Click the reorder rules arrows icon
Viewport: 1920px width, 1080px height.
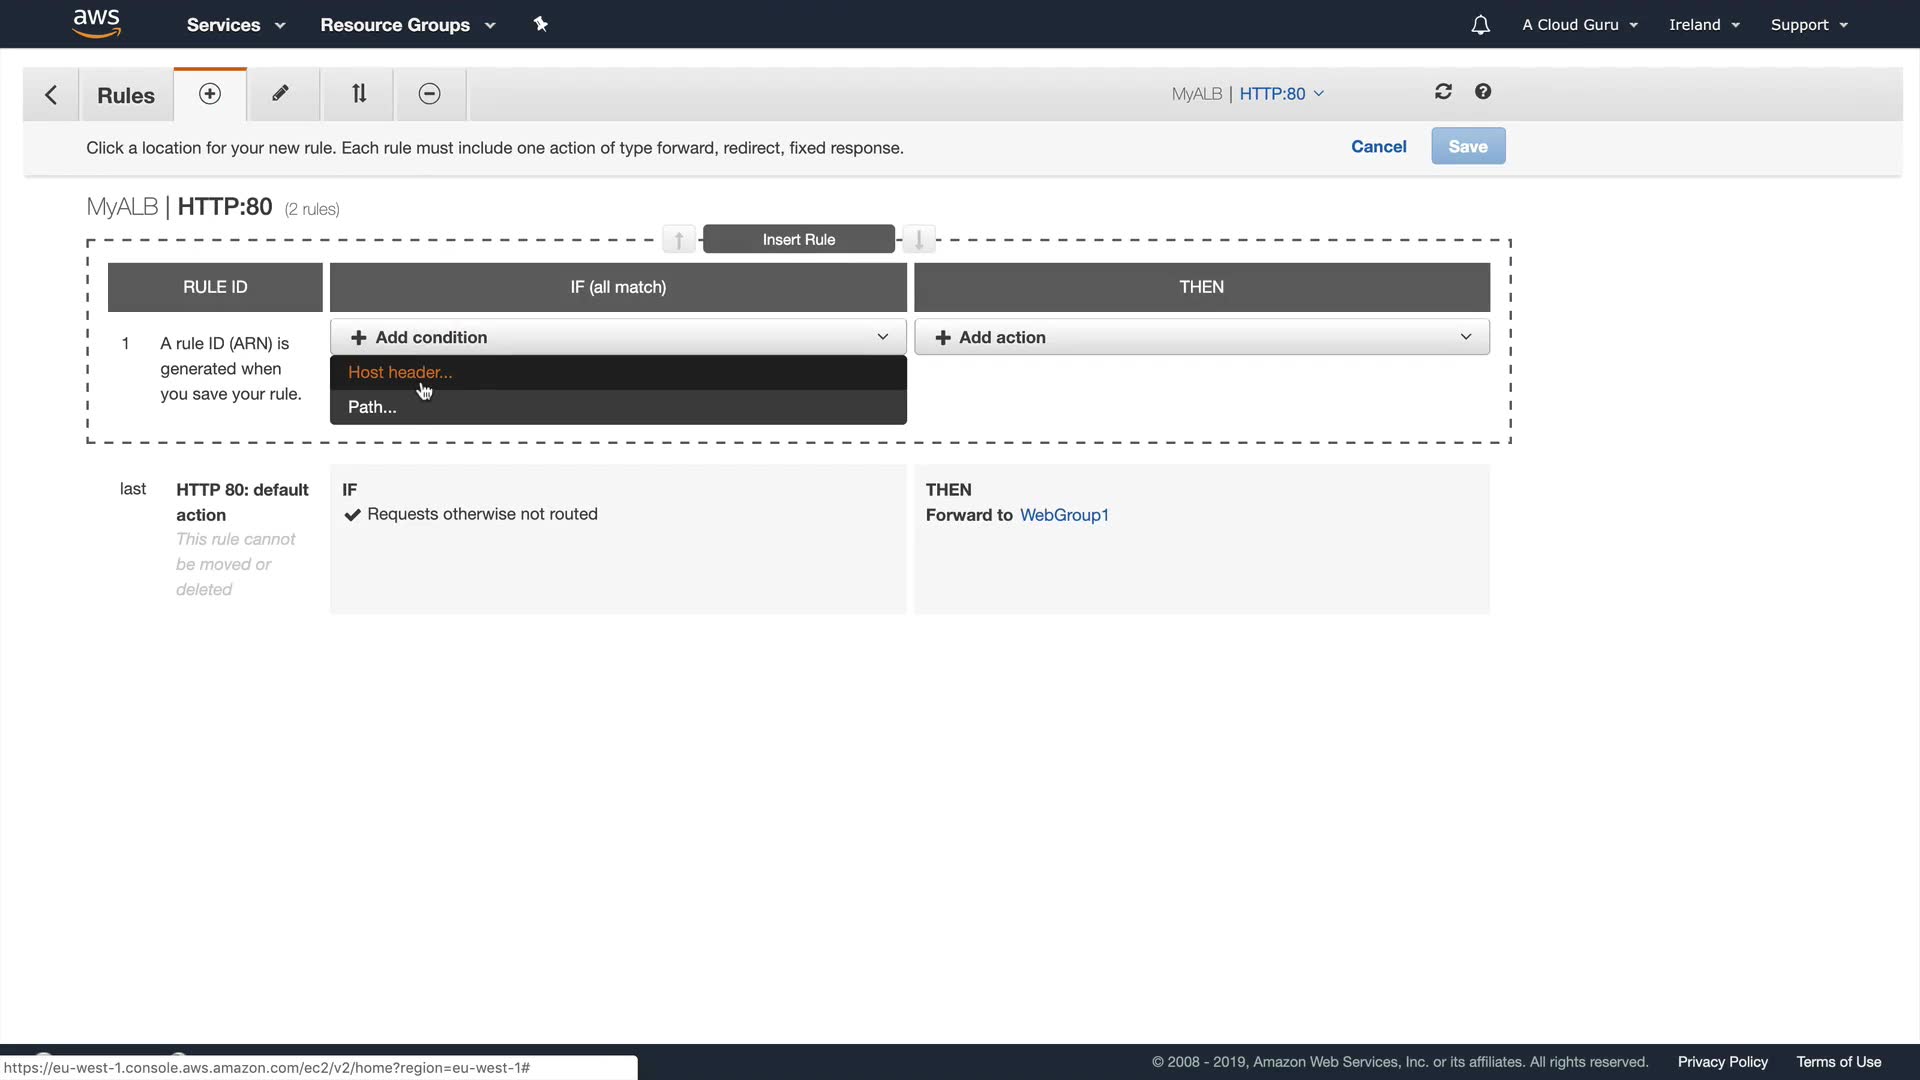pos(359,94)
